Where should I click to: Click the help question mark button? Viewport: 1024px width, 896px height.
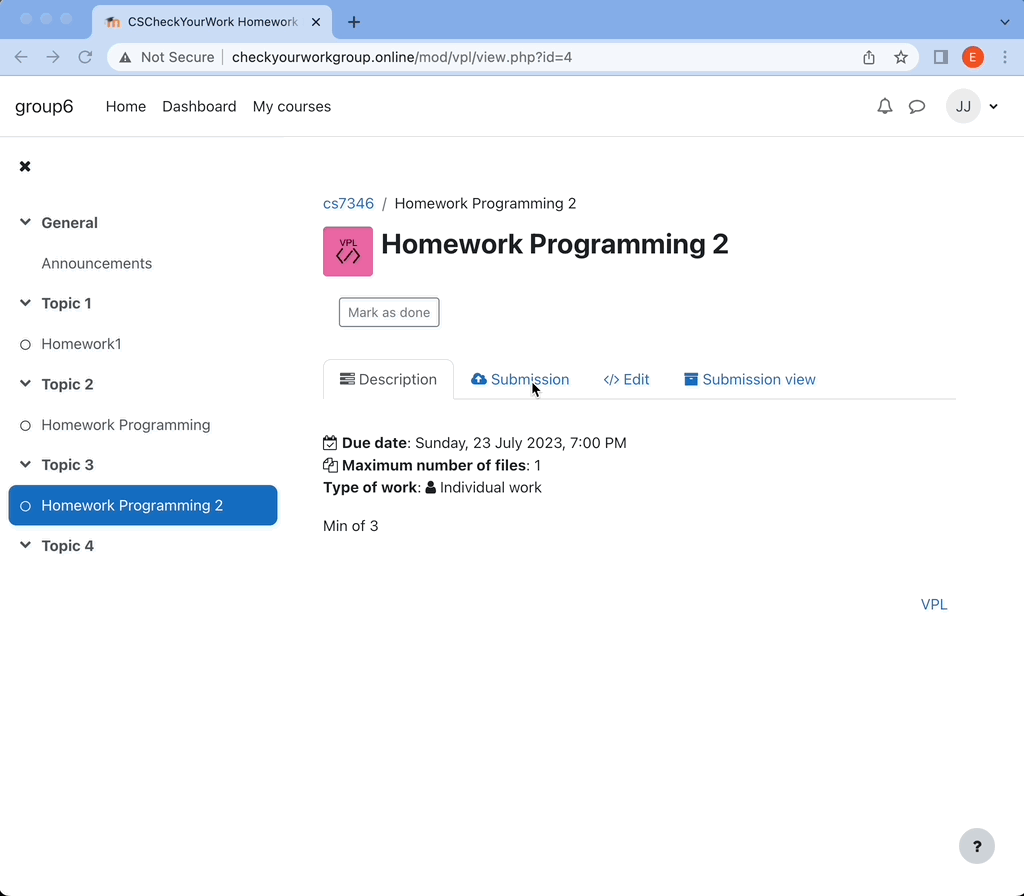976,846
